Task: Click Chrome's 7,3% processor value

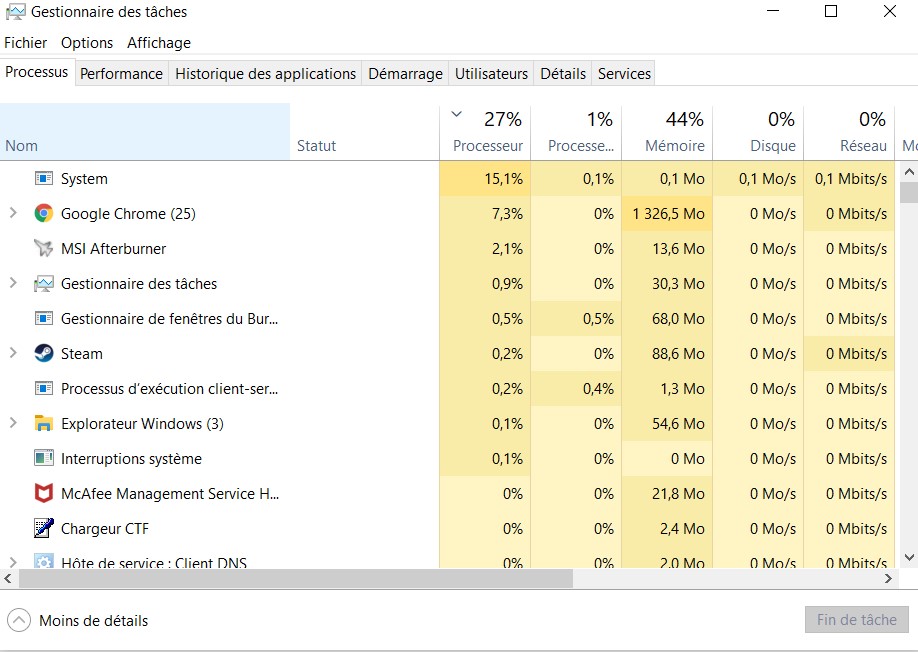Action: tap(507, 214)
